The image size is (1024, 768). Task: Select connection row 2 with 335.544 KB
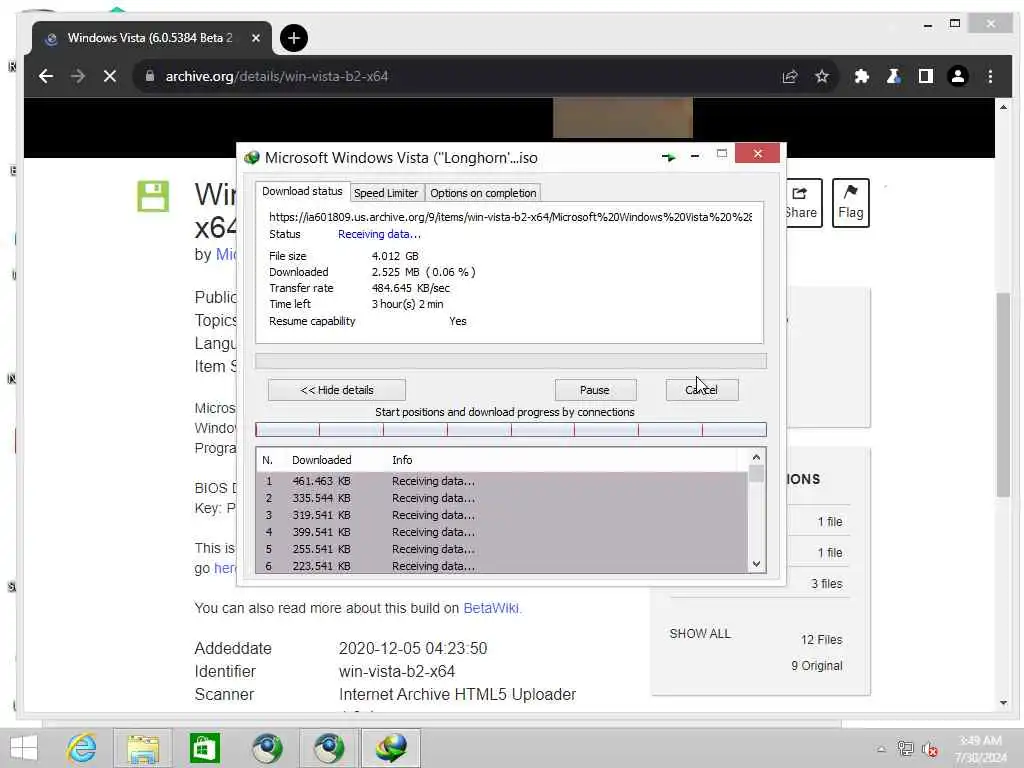point(502,498)
